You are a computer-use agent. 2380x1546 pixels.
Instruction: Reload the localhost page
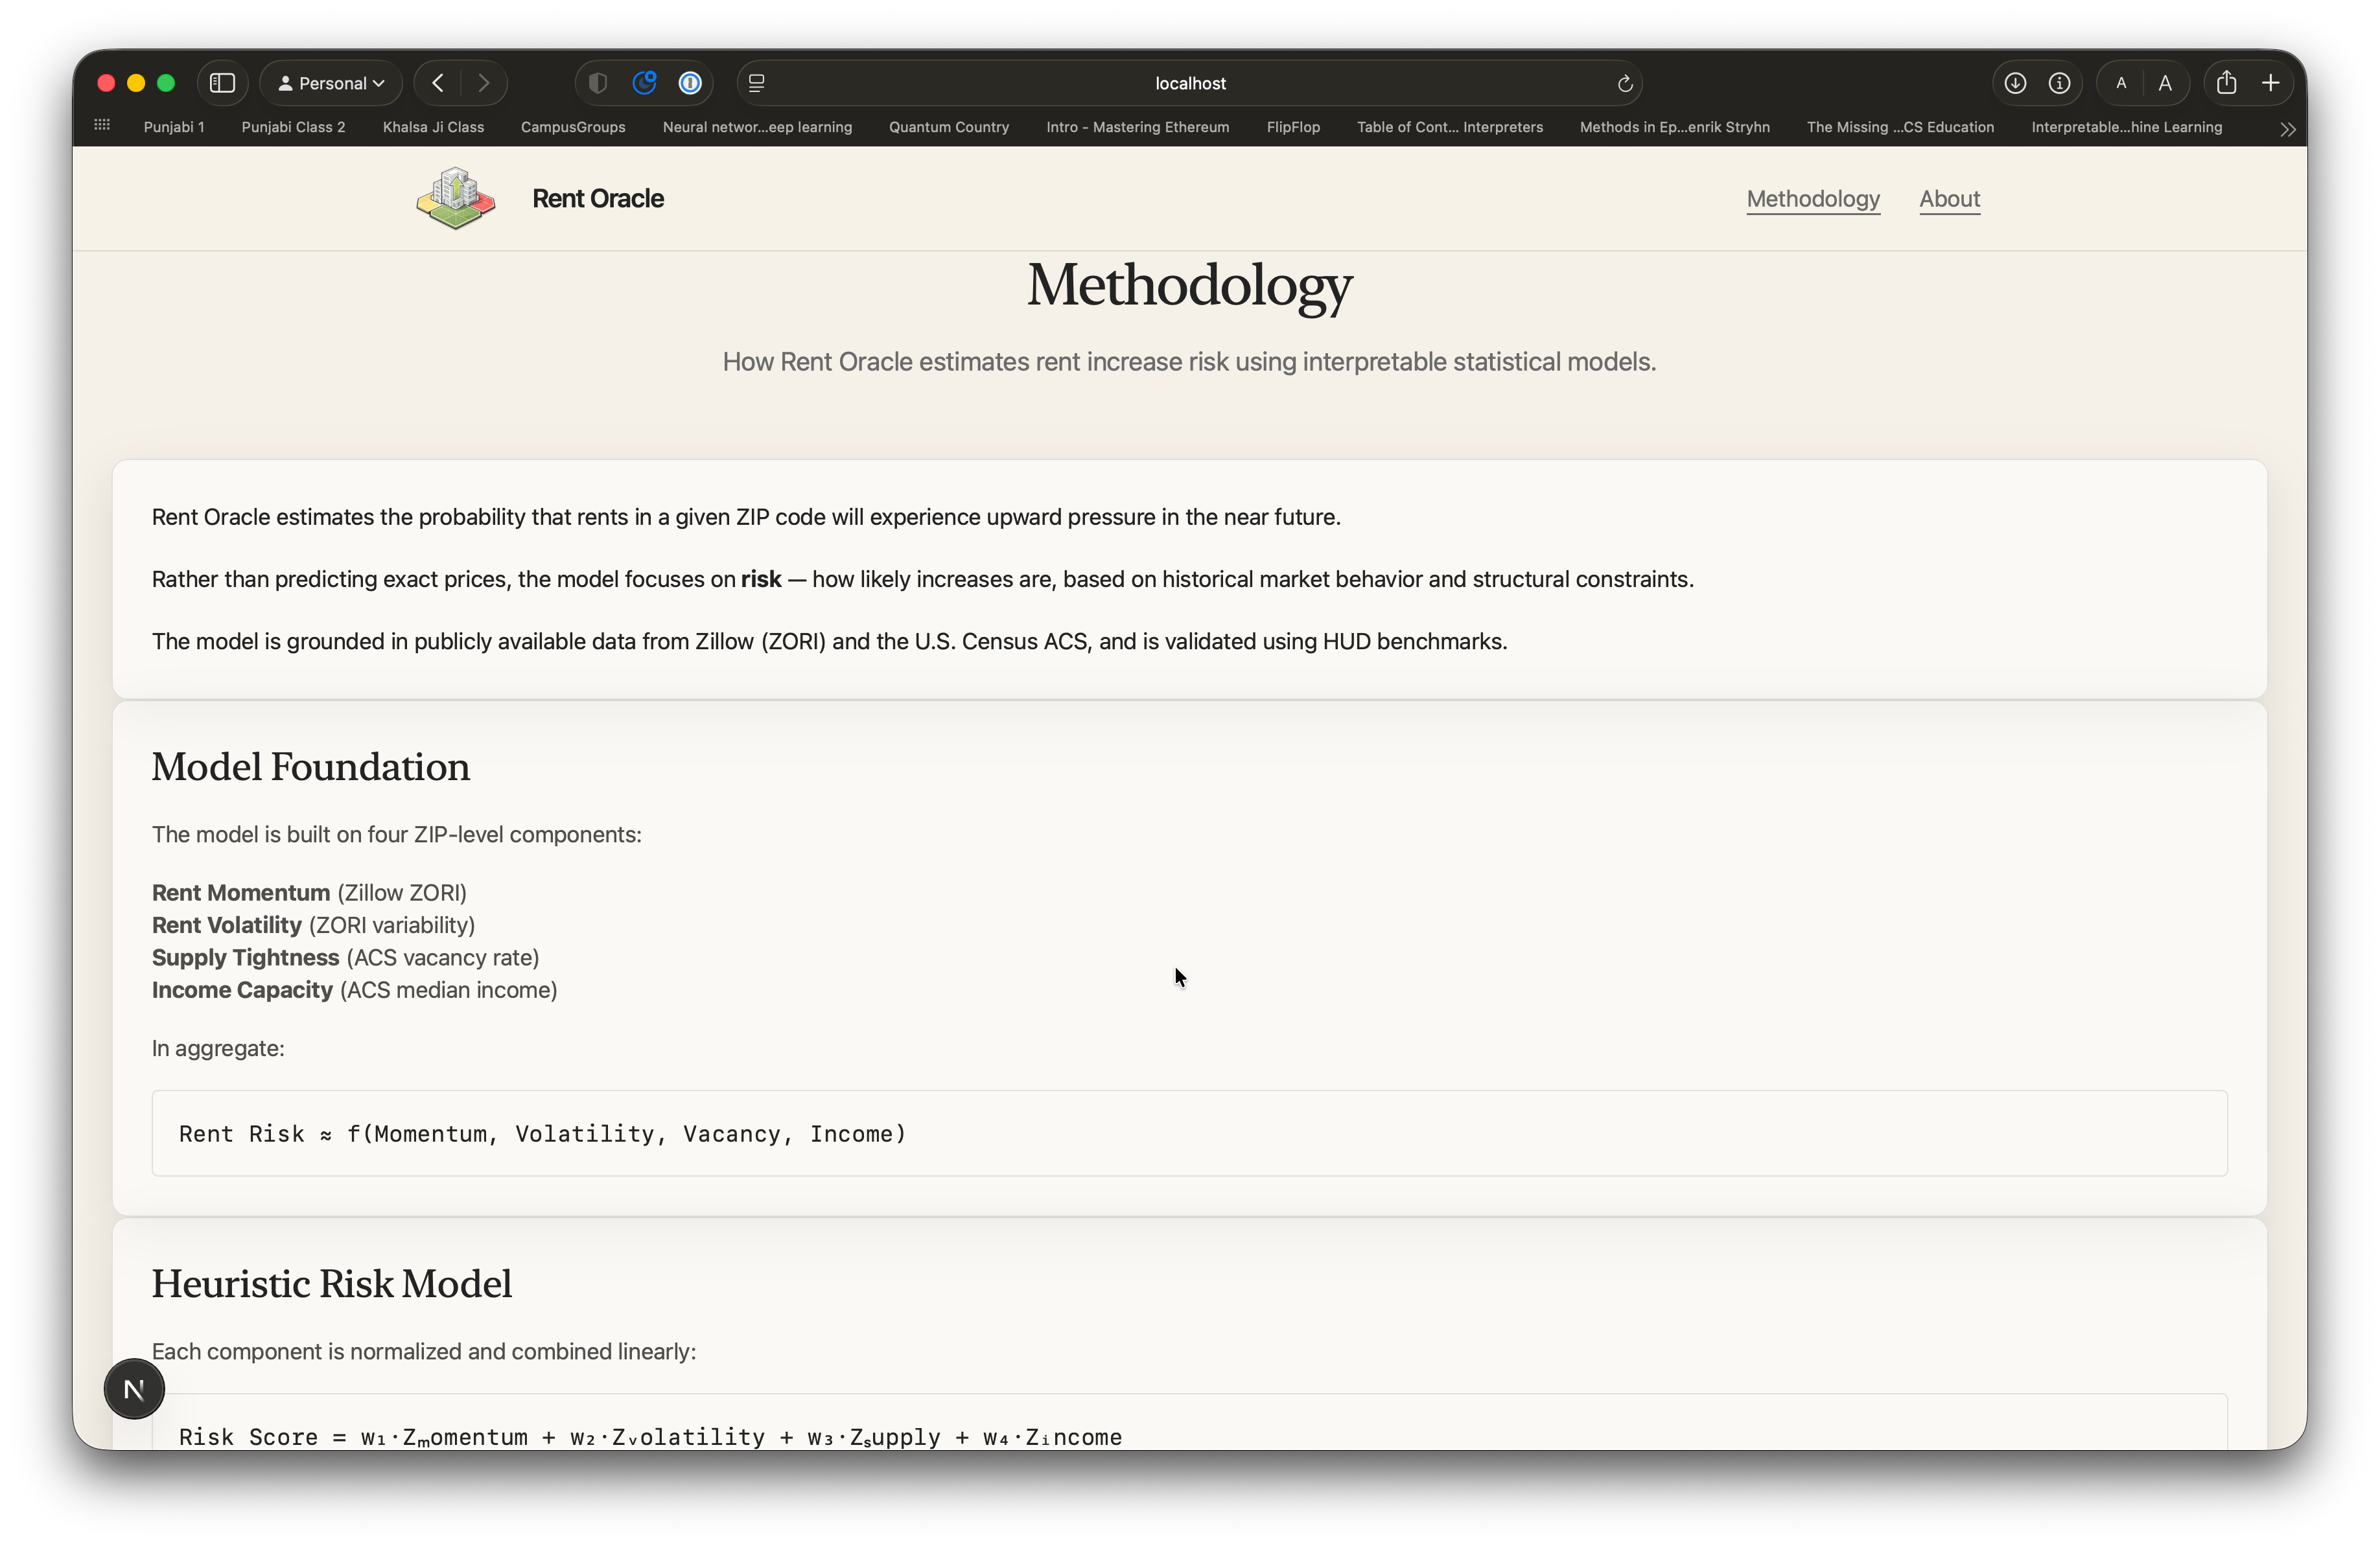point(1625,84)
